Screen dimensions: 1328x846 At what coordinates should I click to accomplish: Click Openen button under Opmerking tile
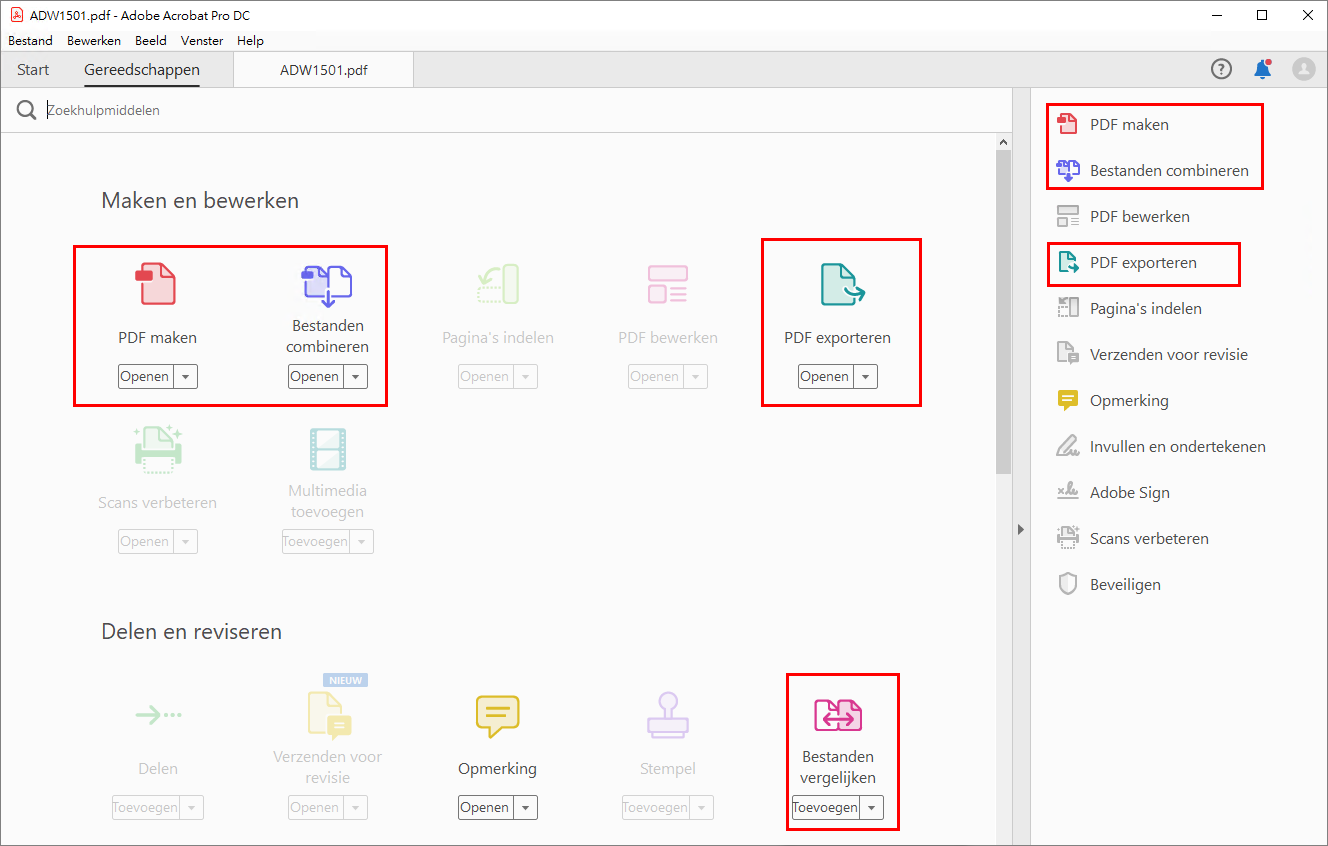(x=486, y=808)
